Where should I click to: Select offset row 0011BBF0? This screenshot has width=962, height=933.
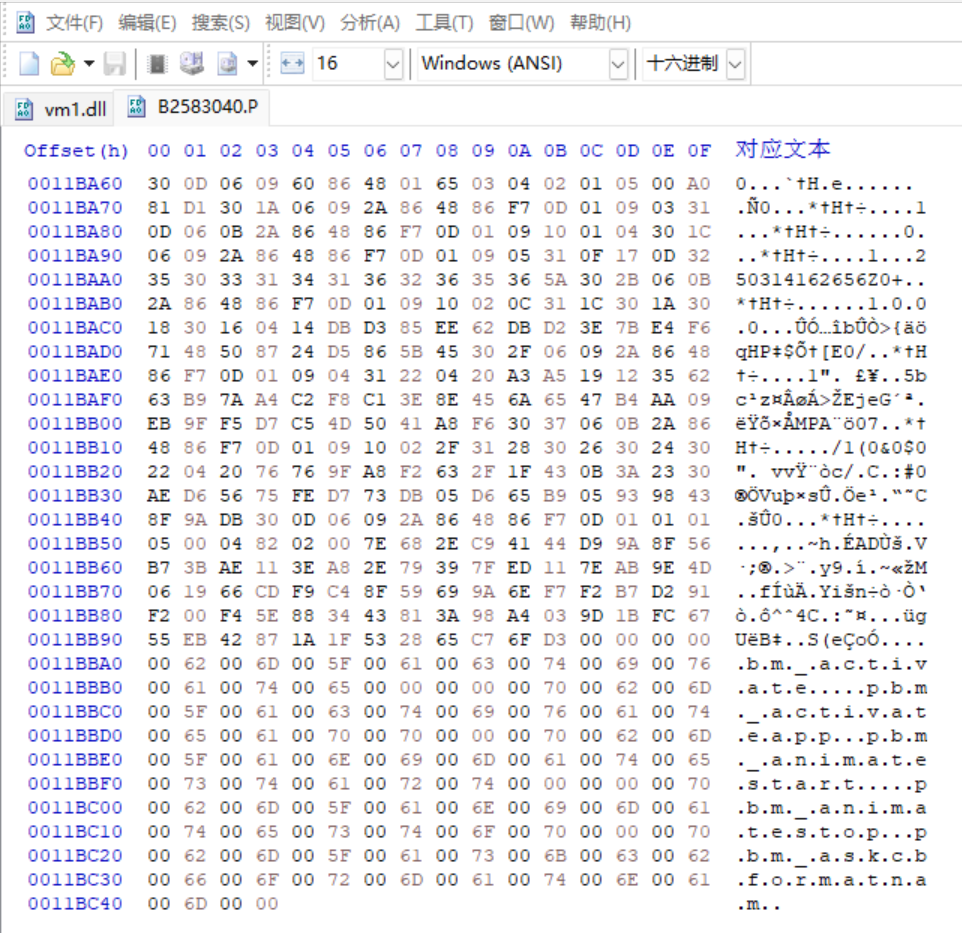point(75,784)
